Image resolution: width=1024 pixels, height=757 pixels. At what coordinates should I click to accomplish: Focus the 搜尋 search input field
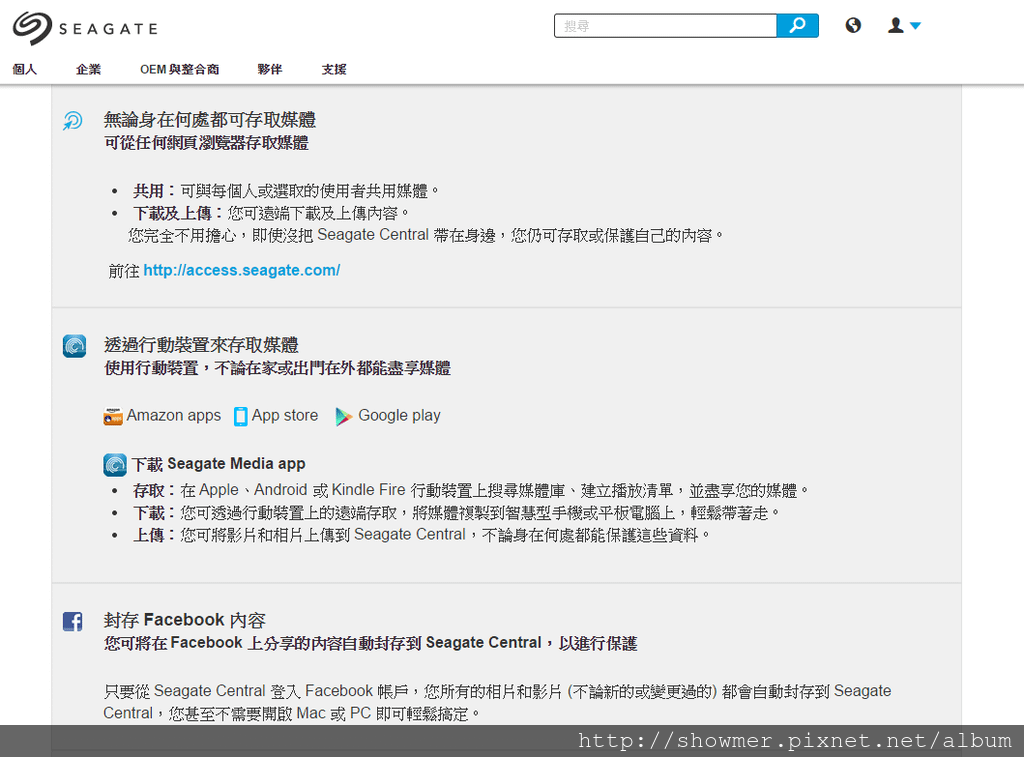pos(665,26)
